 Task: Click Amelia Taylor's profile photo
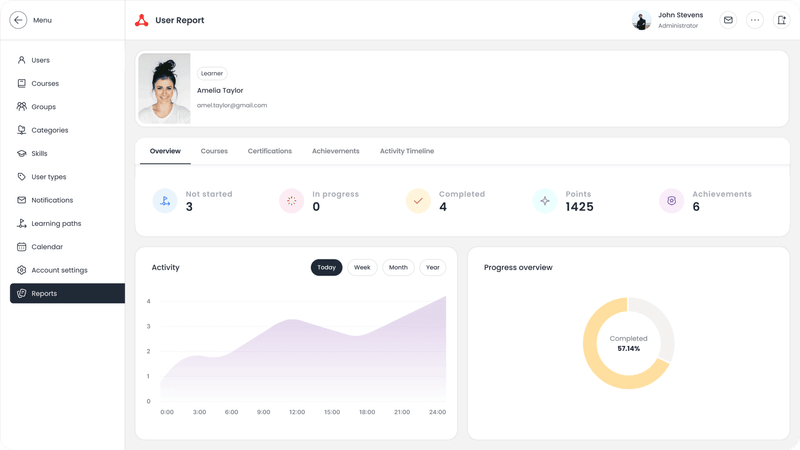pos(164,89)
